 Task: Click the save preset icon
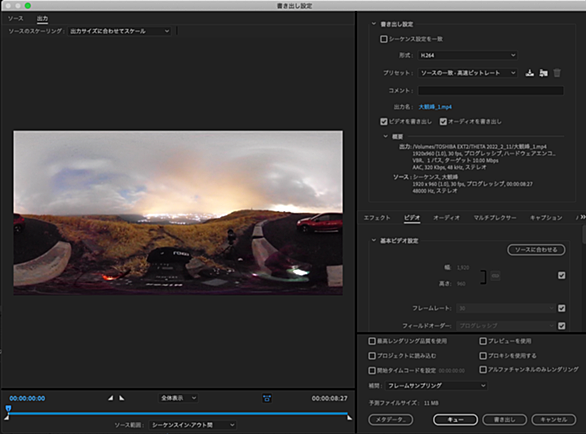point(530,73)
